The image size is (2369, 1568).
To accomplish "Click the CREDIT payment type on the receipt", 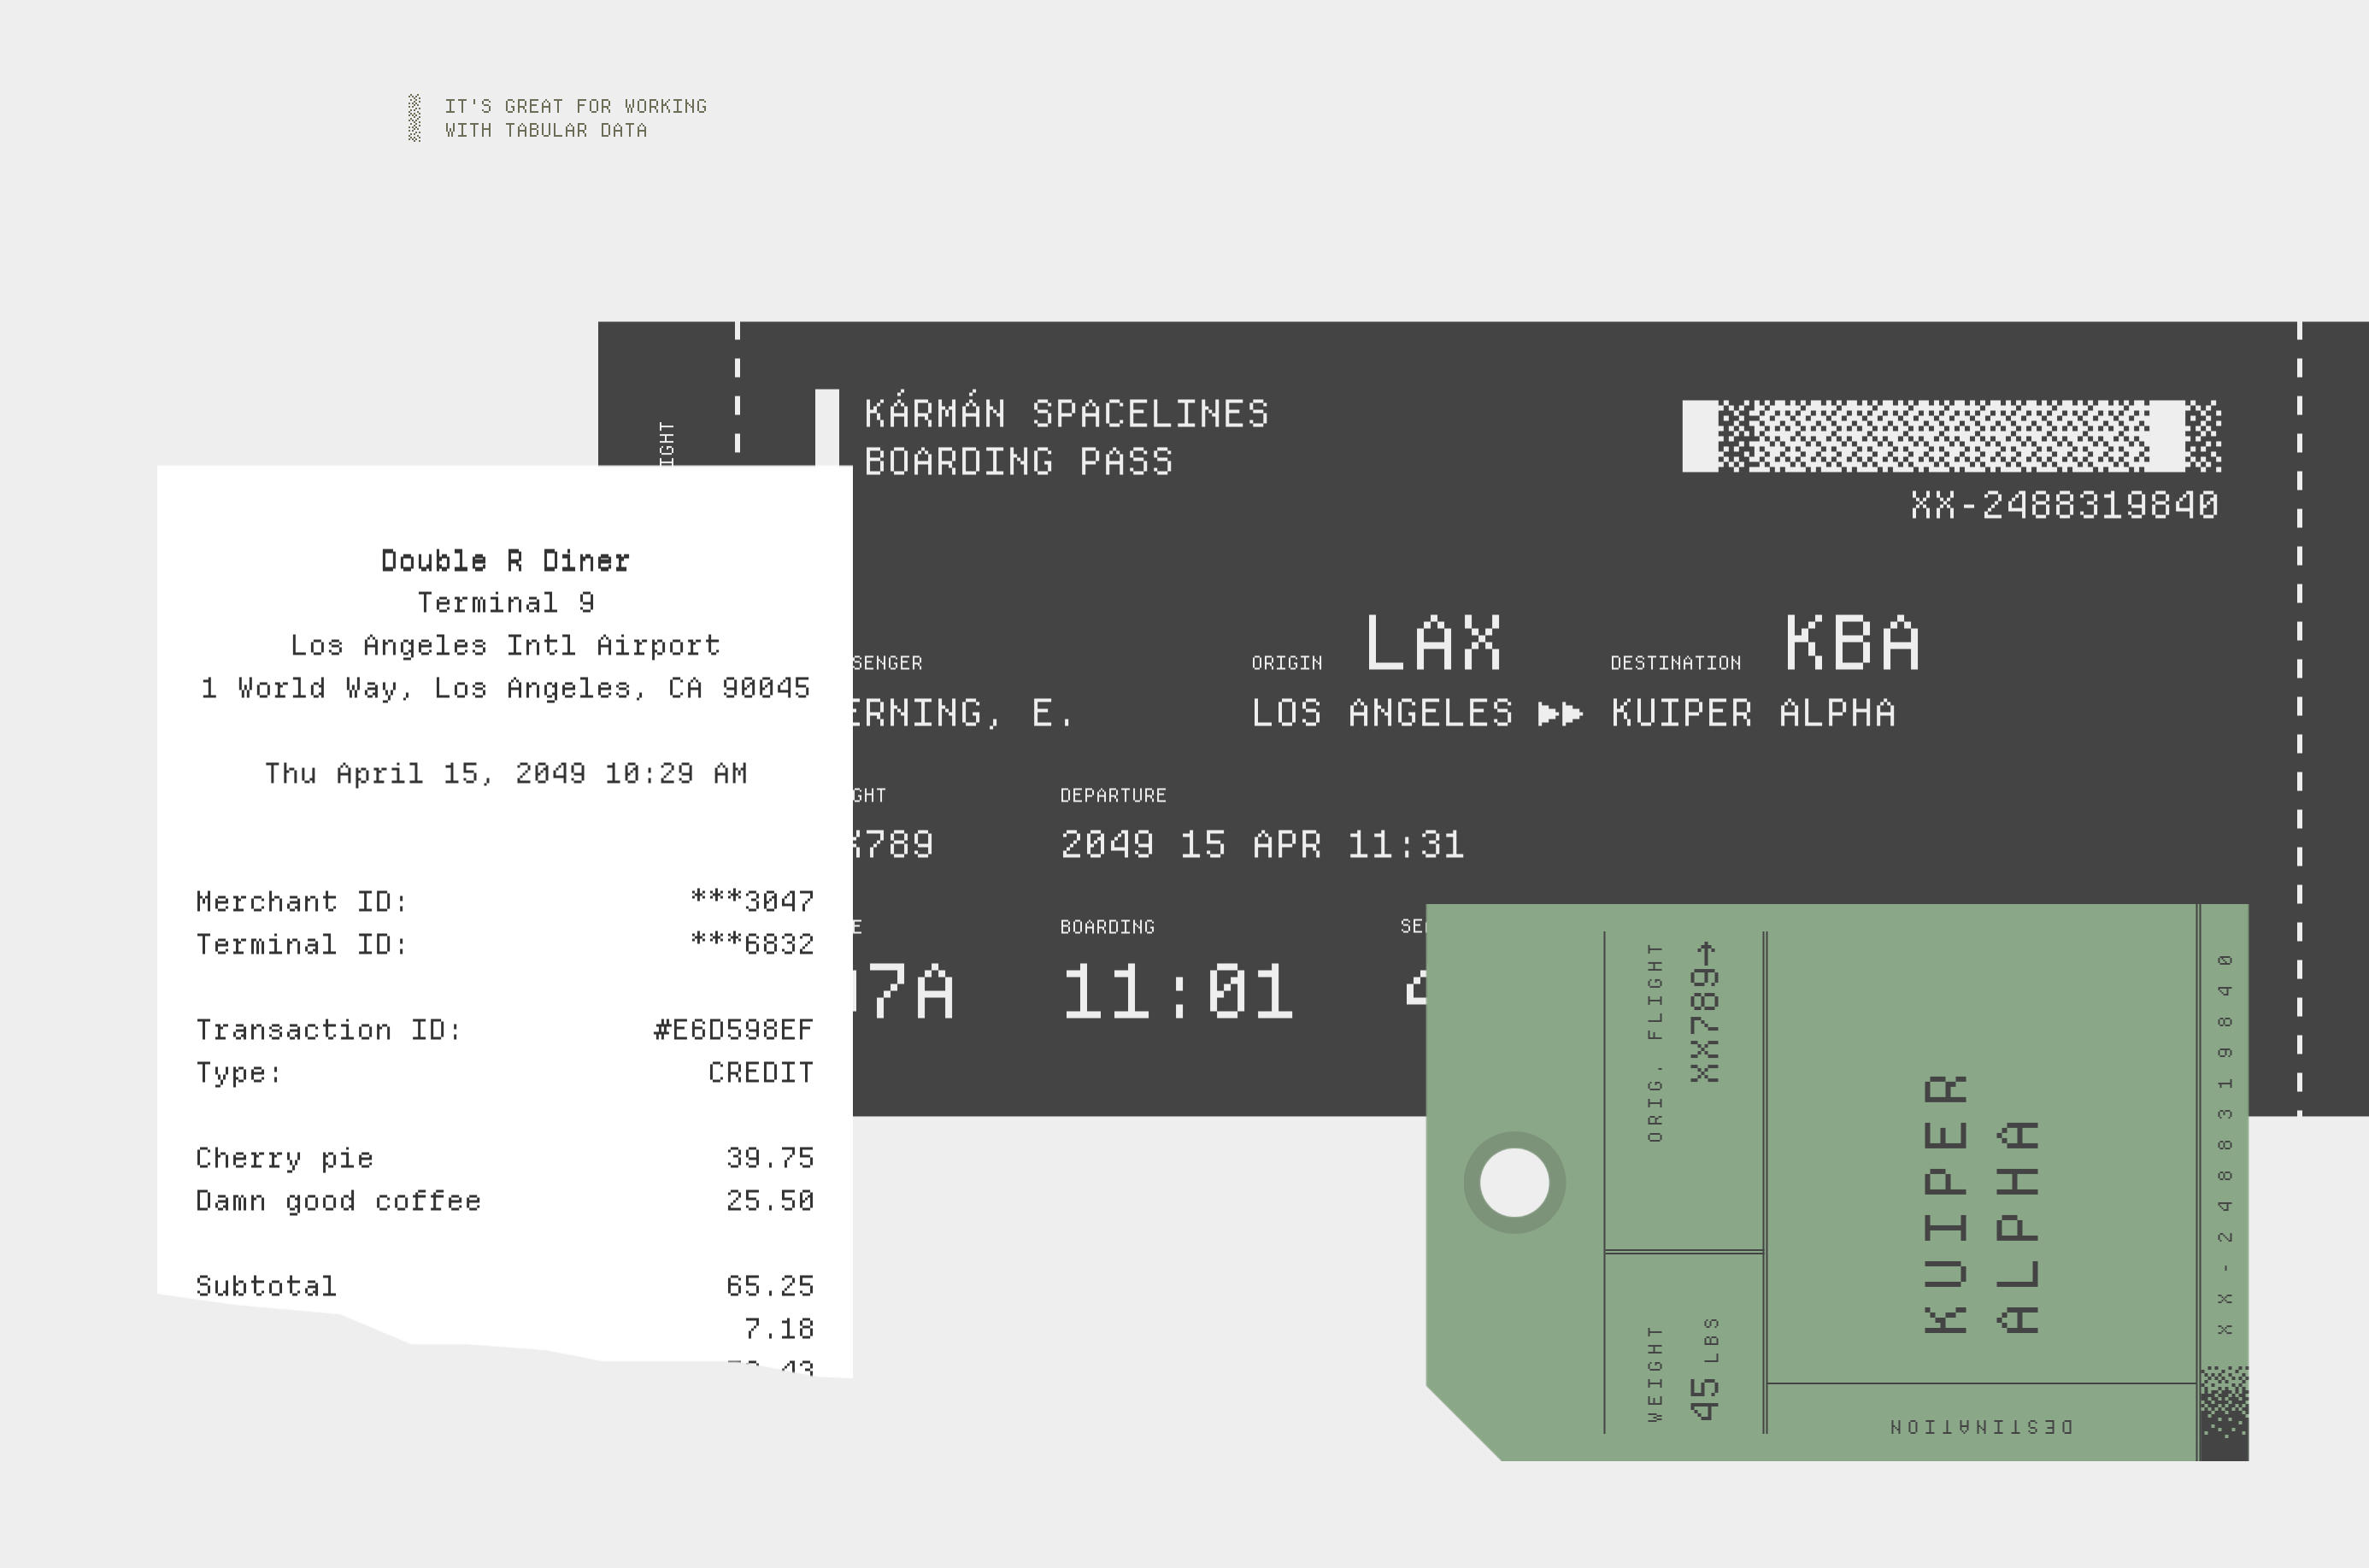I will click(x=760, y=1073).
